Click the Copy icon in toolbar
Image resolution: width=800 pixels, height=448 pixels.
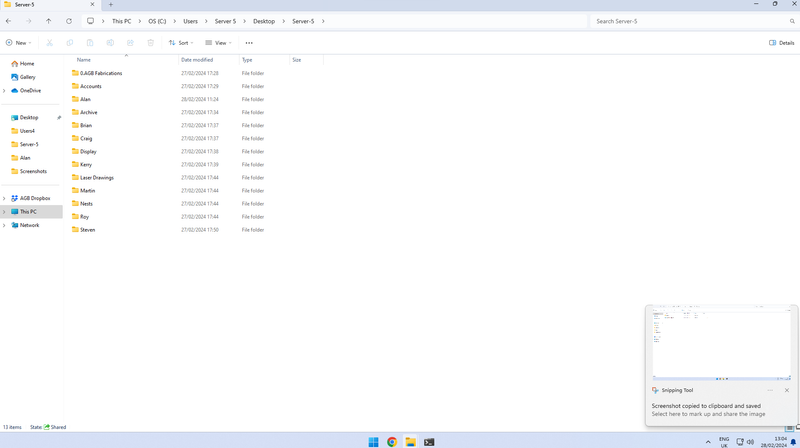(x=70, y=43)
